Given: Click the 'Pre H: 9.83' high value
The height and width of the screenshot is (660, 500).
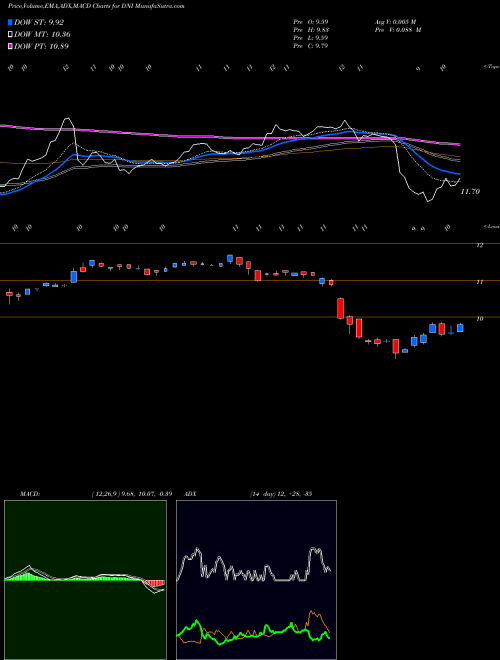Looking at the screenshot, I should tap(311, 30).
